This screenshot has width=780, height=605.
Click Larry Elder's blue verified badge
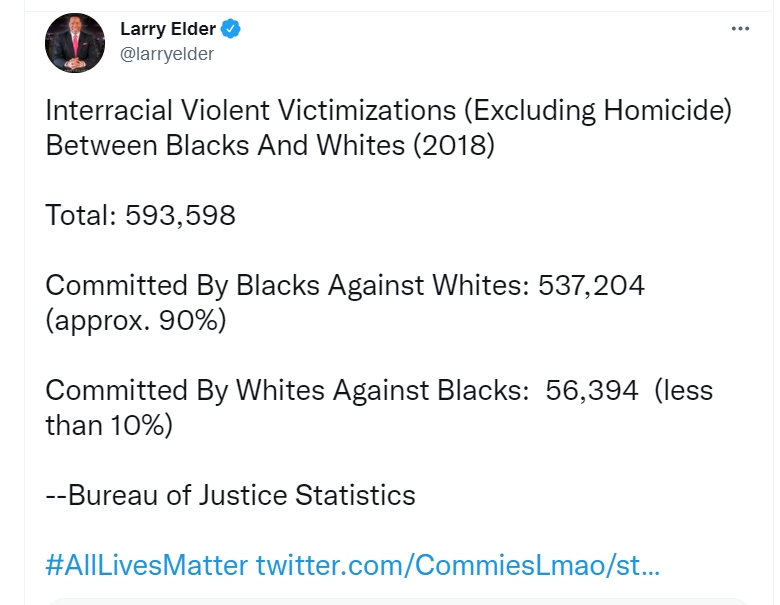click(x=230, y=29)
